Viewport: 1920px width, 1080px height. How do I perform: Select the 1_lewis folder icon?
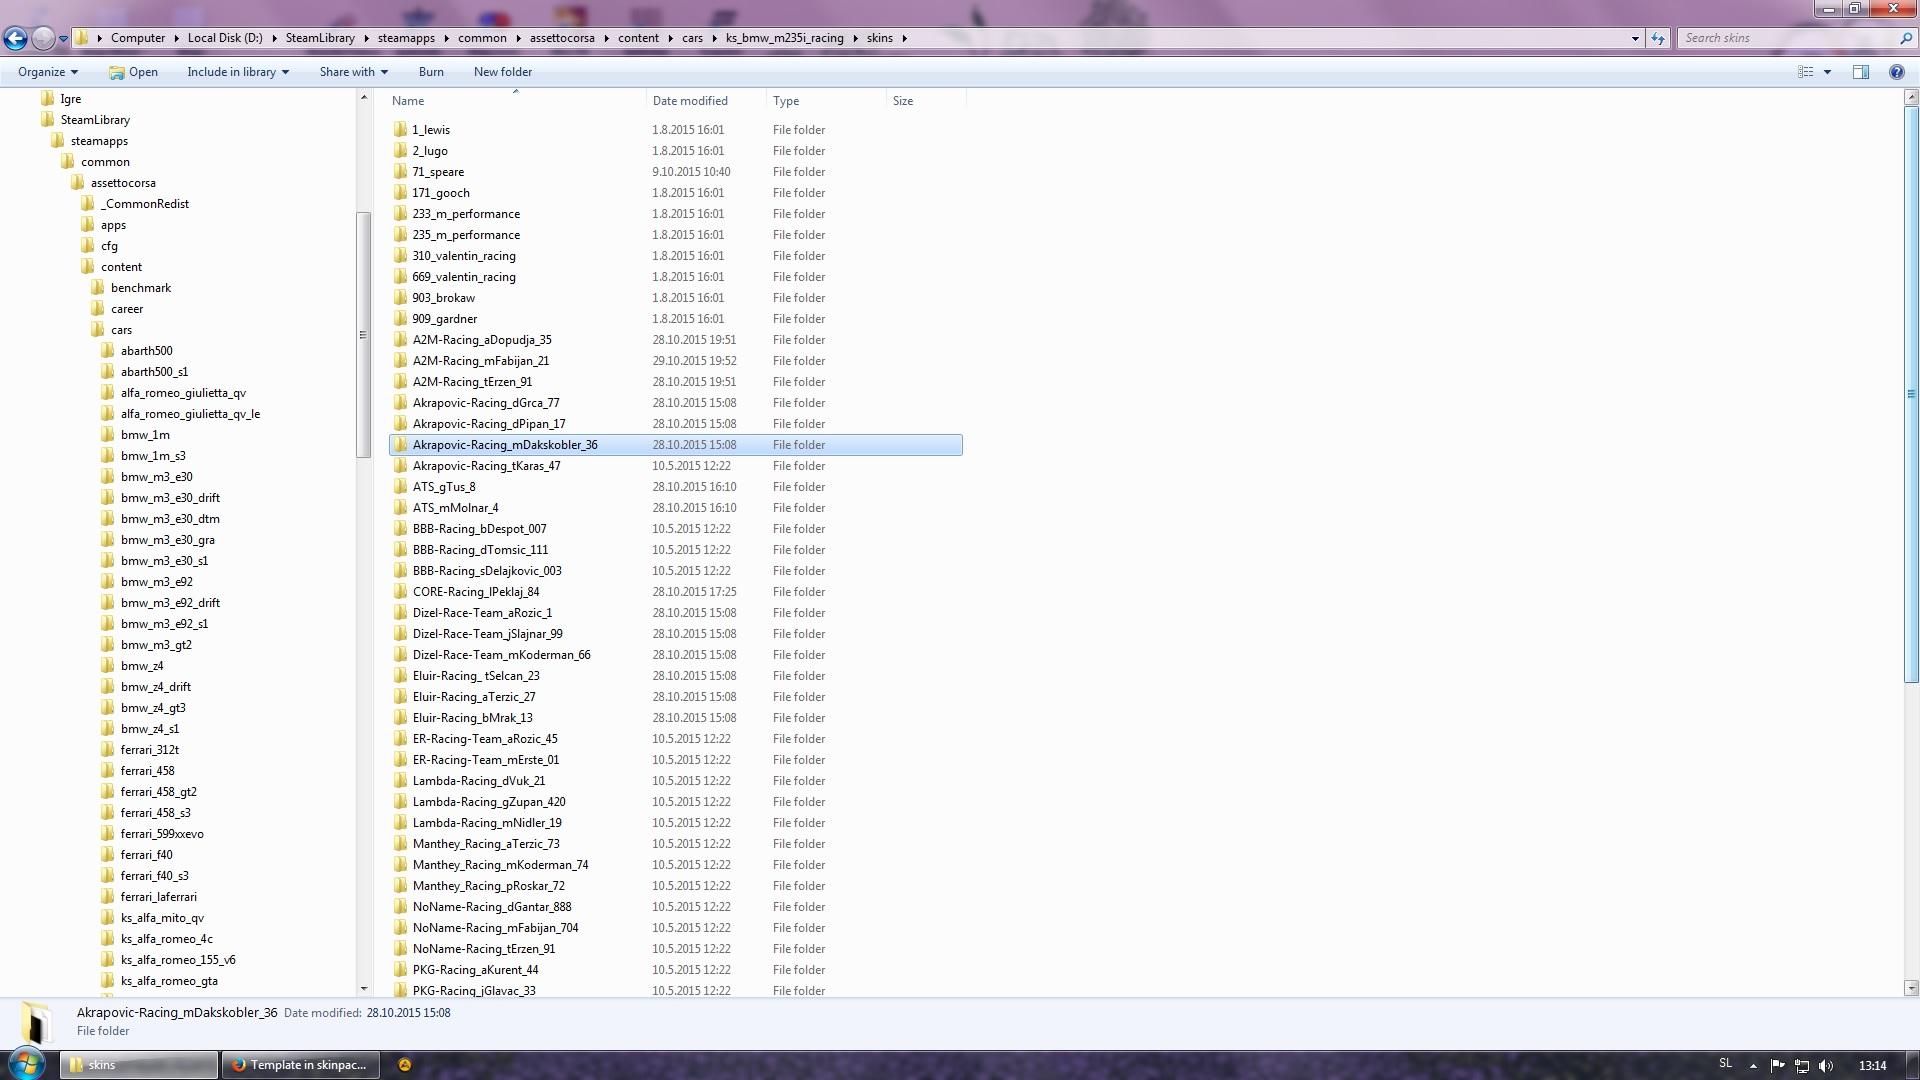400,130
